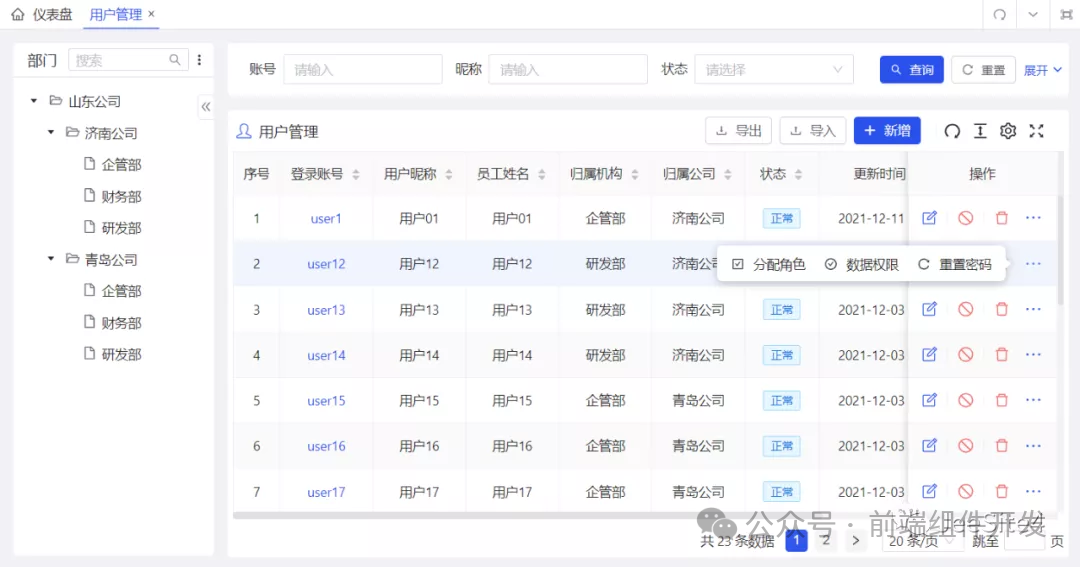1080x567 pixels.
Task: Change the 20 条/页 page size
Action: [x=921, y=541]
